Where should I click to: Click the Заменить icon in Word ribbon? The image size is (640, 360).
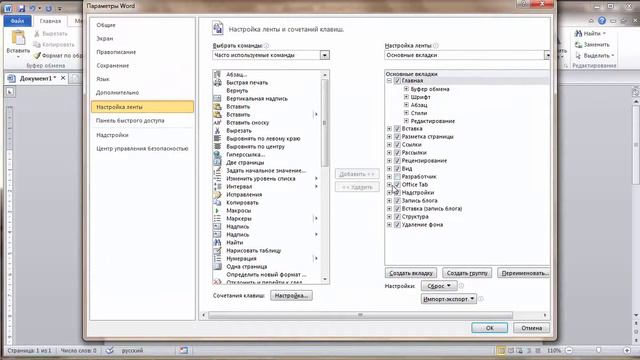(578, 44)
